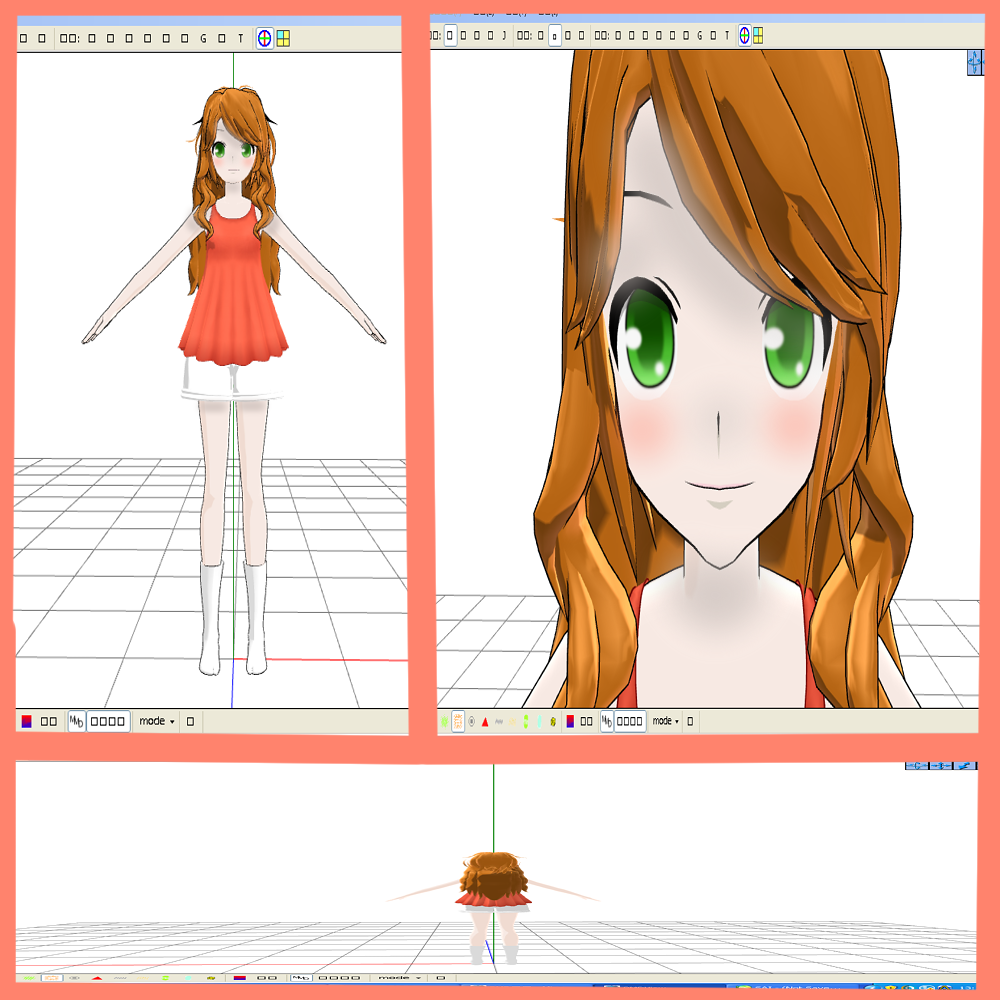The width and height of the screenshot is (1000, 1000).
Task: Click the single-square button after mode in left view
Action: [190, 721]
